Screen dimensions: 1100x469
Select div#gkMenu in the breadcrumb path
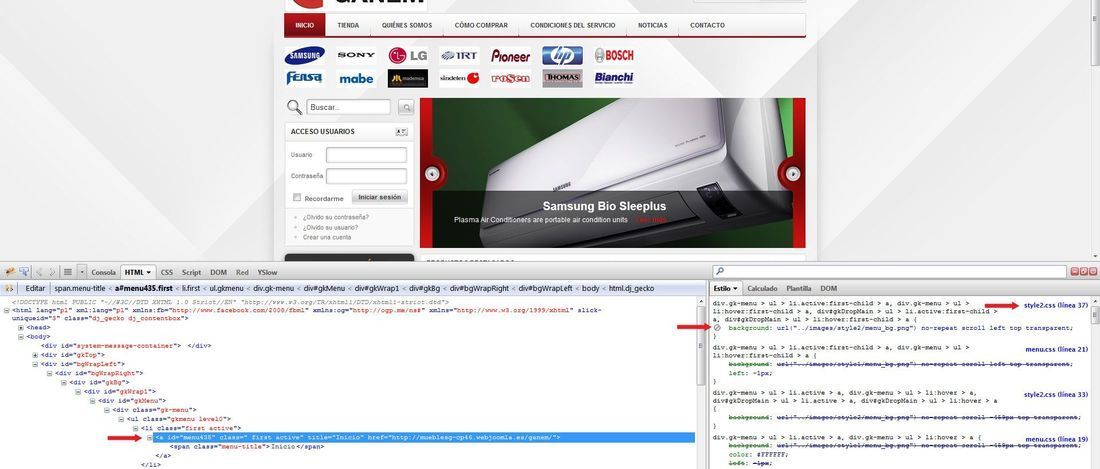[x=324, y=288]
